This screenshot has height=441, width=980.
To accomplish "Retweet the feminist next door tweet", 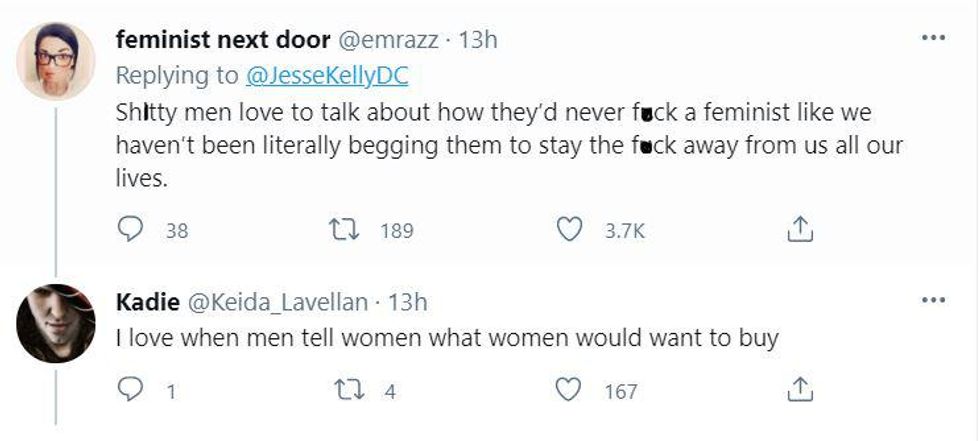I will click(349, 231).
